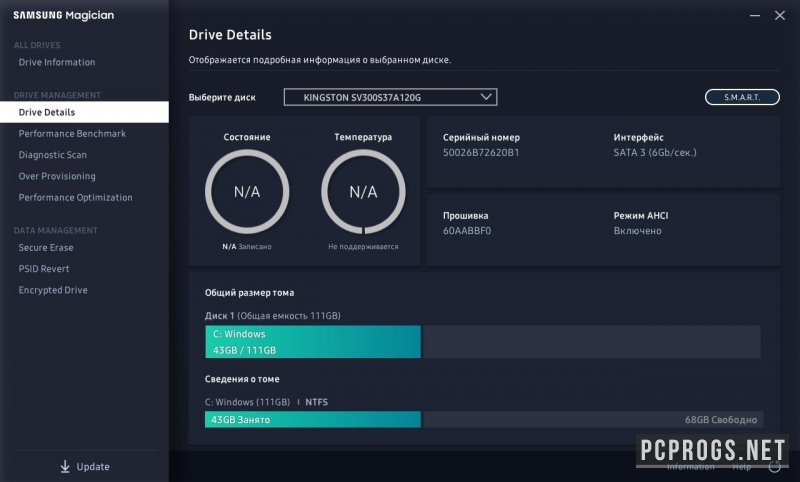The height and width of the screenshot is (482, 800).
Task: Open the KINGSTON SV300S37A120G drive selector
Action: click(x=390, y=97)
